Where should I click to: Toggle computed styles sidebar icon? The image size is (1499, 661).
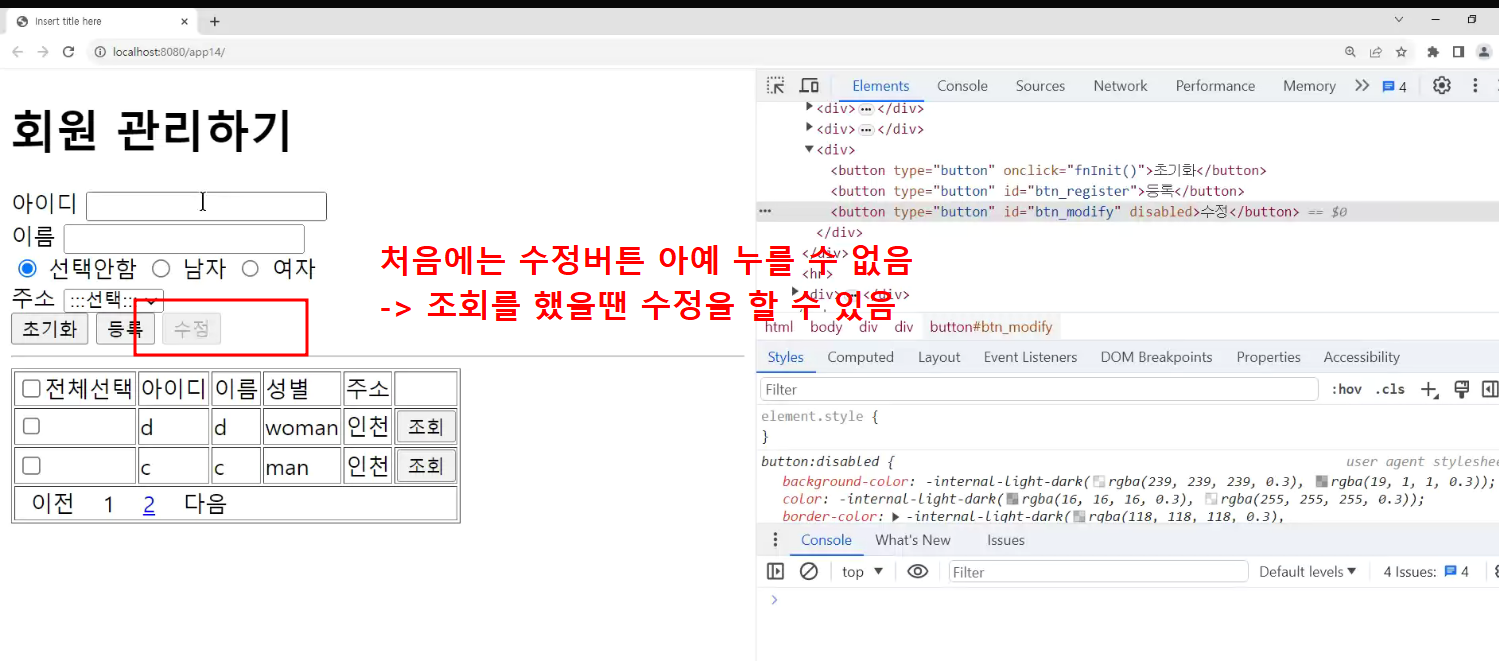(x=1489, y=389)
